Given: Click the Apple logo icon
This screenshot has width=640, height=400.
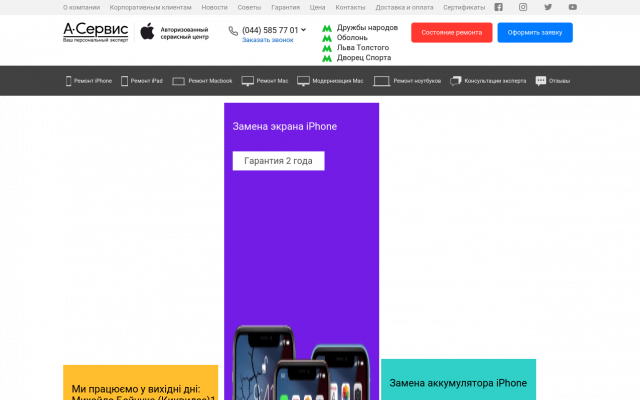Looking at the screenshot, I should (147, 32).
